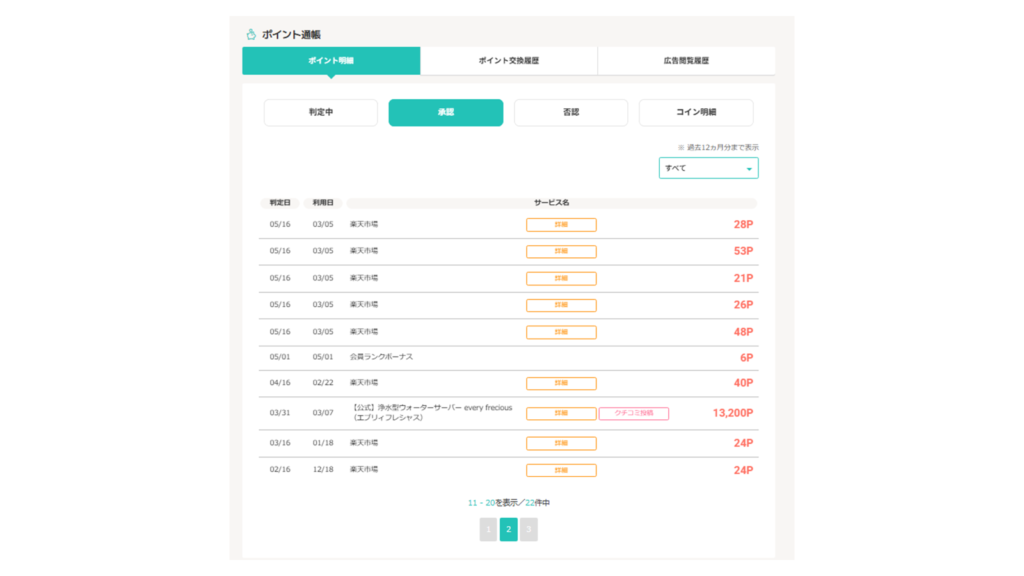View 詳細 of the 48P row
Image resolution: width=1024 pixels, height=576 pixels.
(561, 332)
